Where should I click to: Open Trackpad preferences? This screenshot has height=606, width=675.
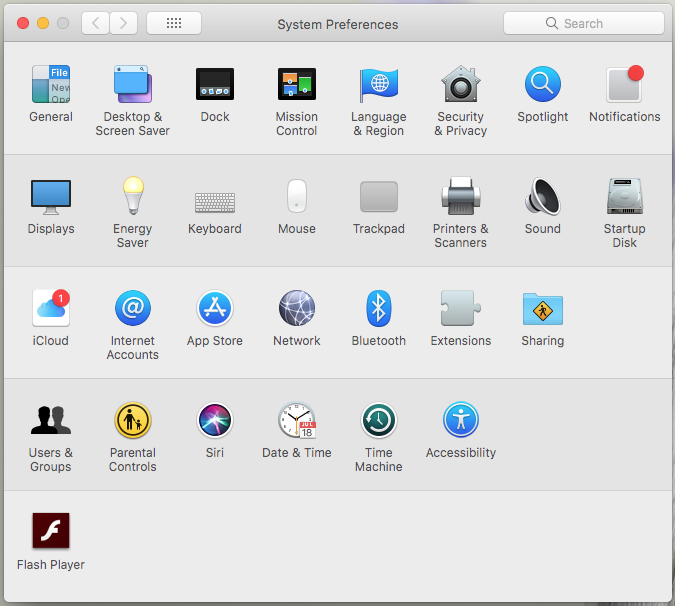click(x=379, y=197)
